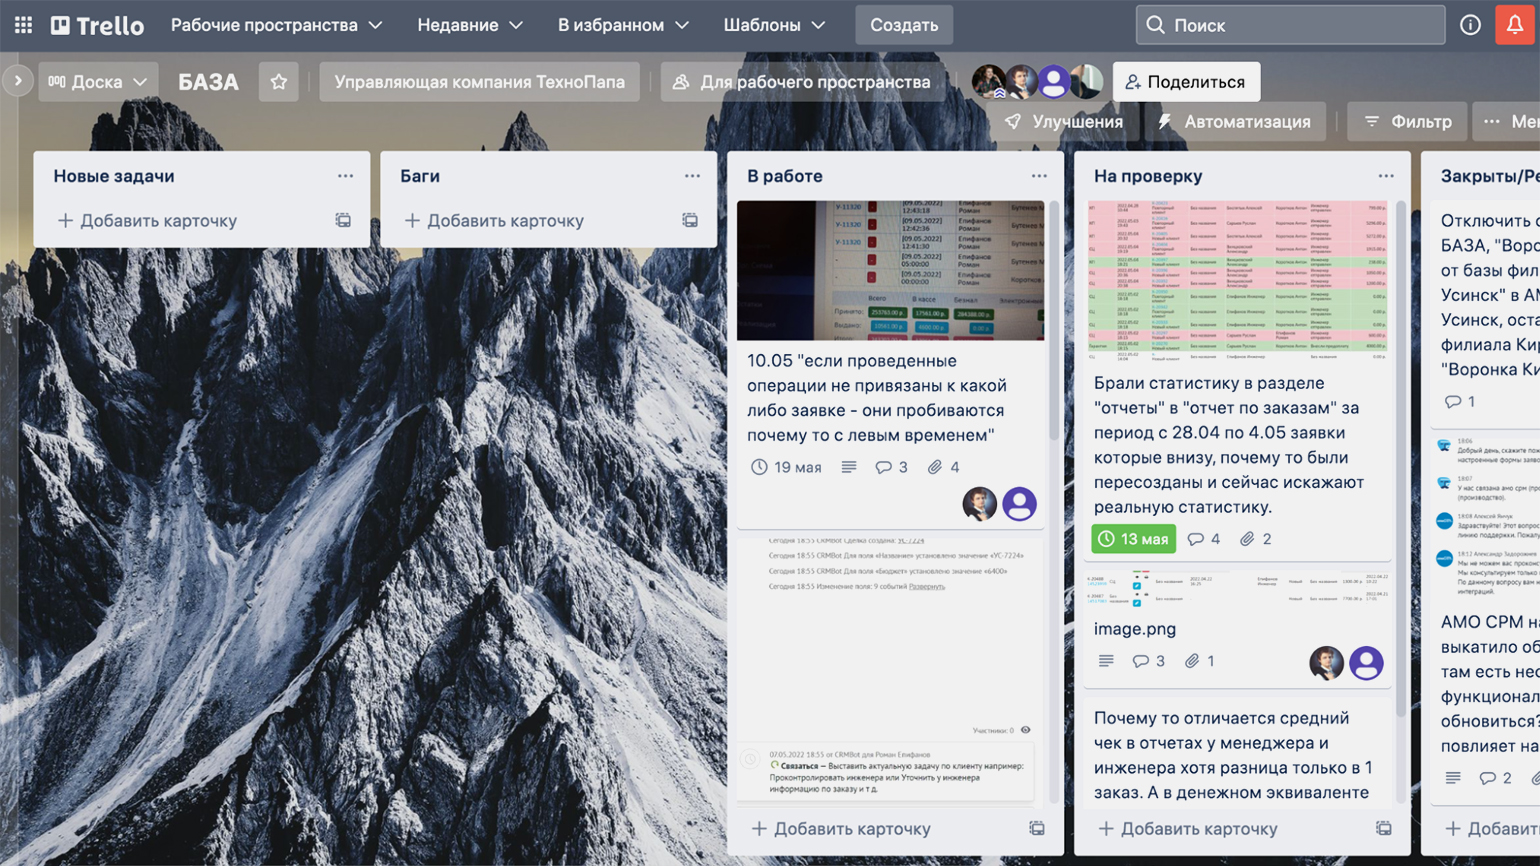This screenshot has width=1540, height=866.
Task: Open the Шаблоны menu
Action: 774,25
